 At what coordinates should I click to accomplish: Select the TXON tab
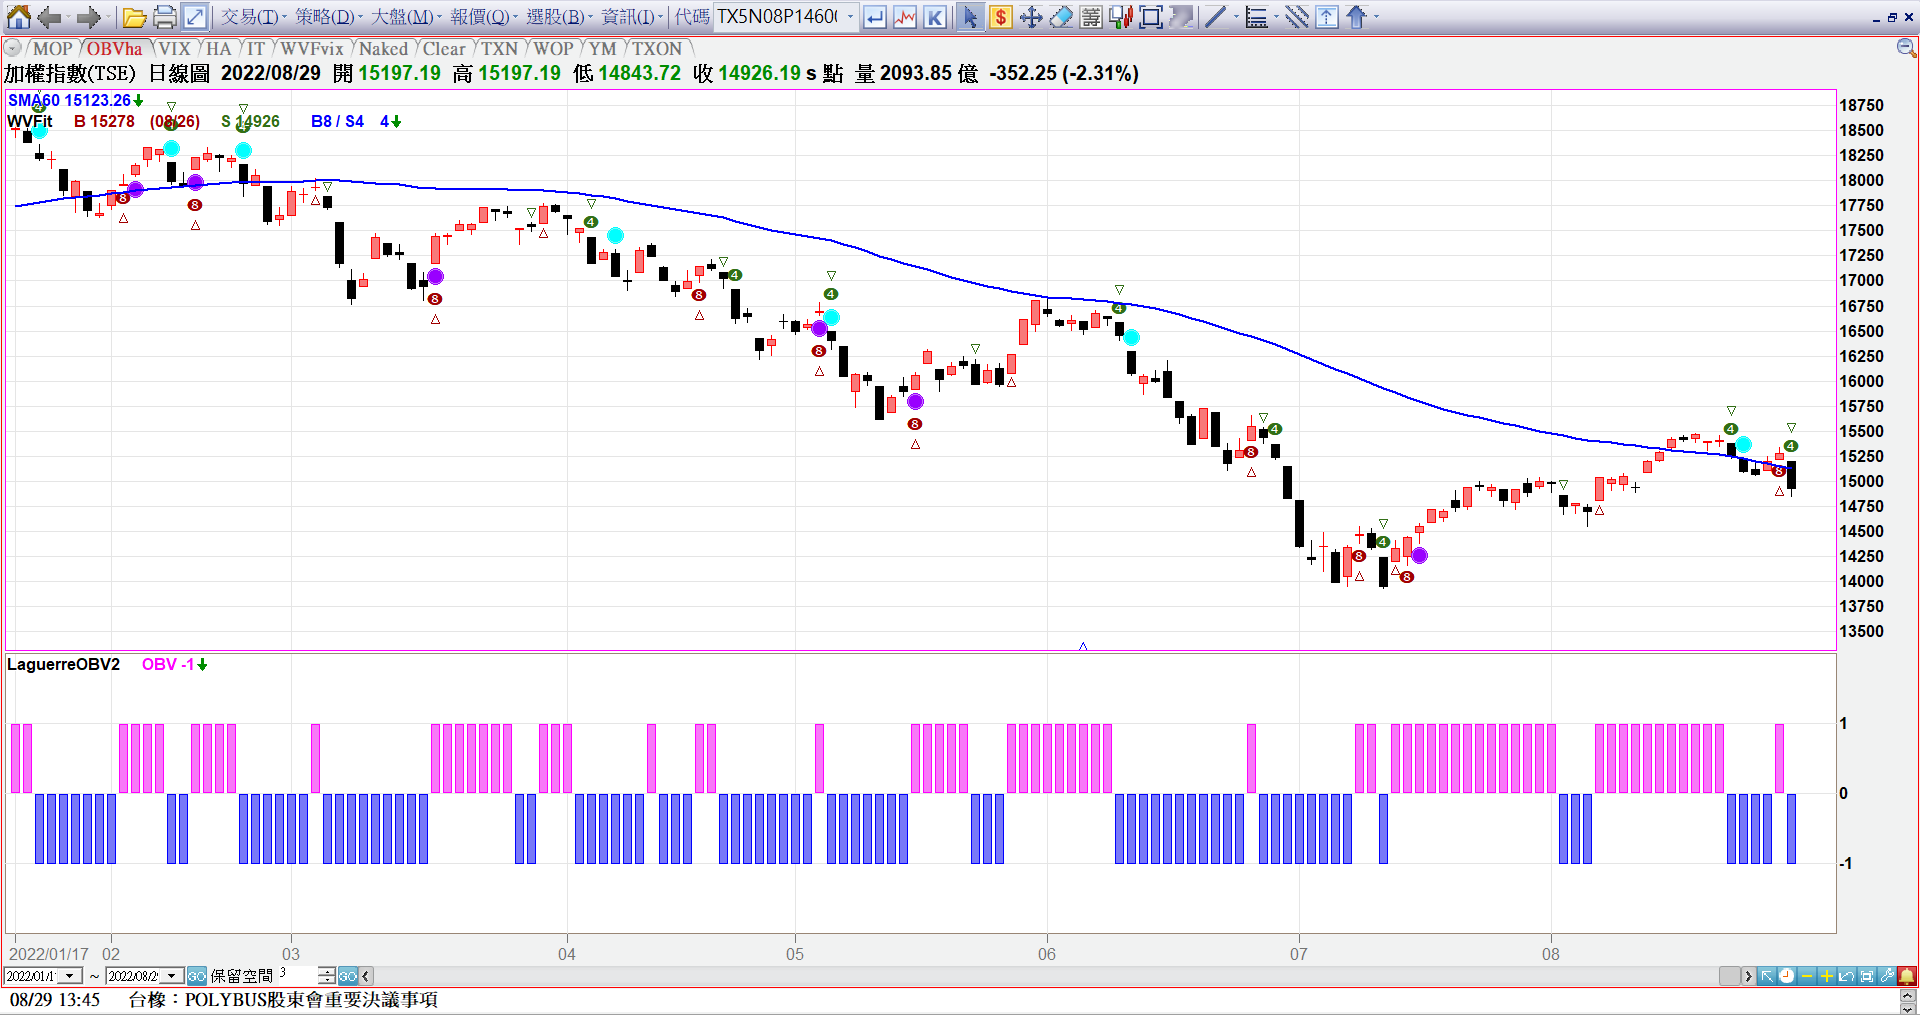657,49
